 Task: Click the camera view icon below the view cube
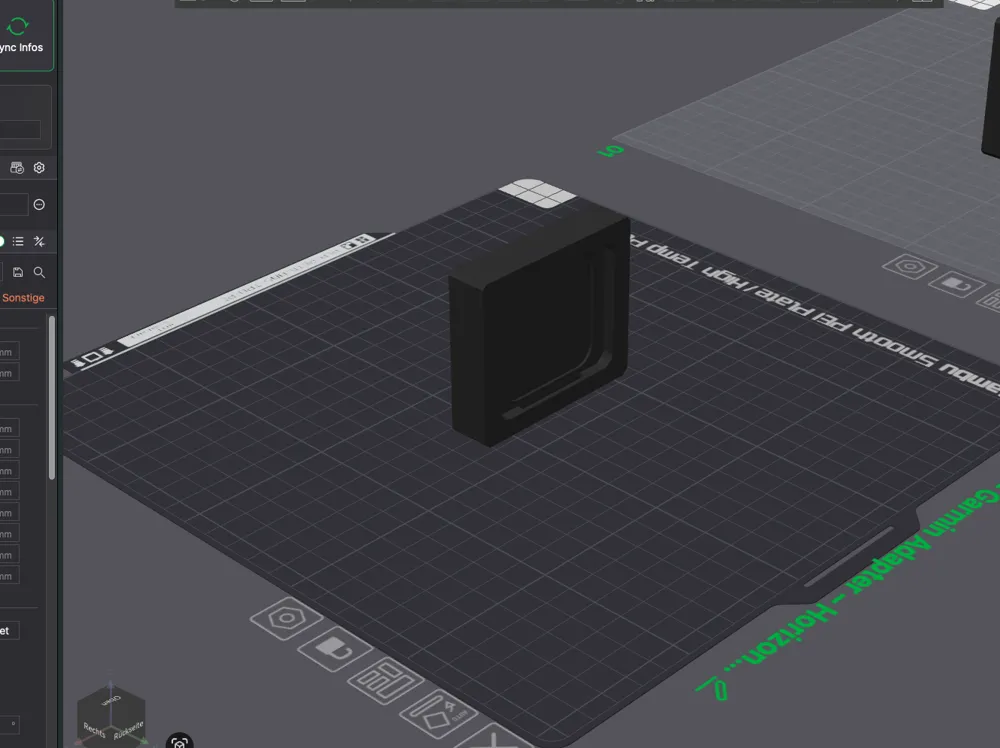pos(179,742)
